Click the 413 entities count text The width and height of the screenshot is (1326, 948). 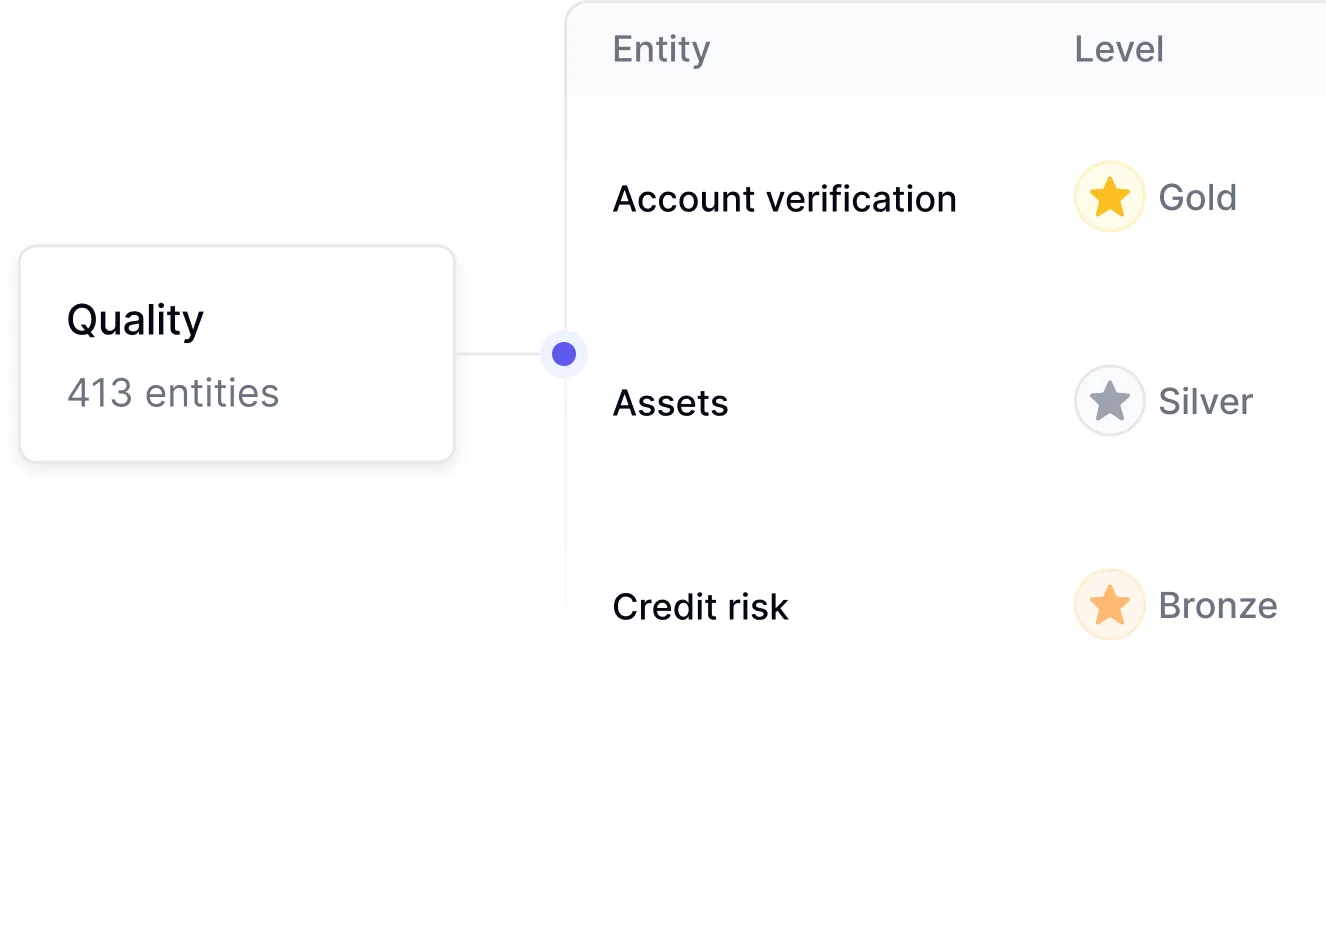tap(172, 392)
